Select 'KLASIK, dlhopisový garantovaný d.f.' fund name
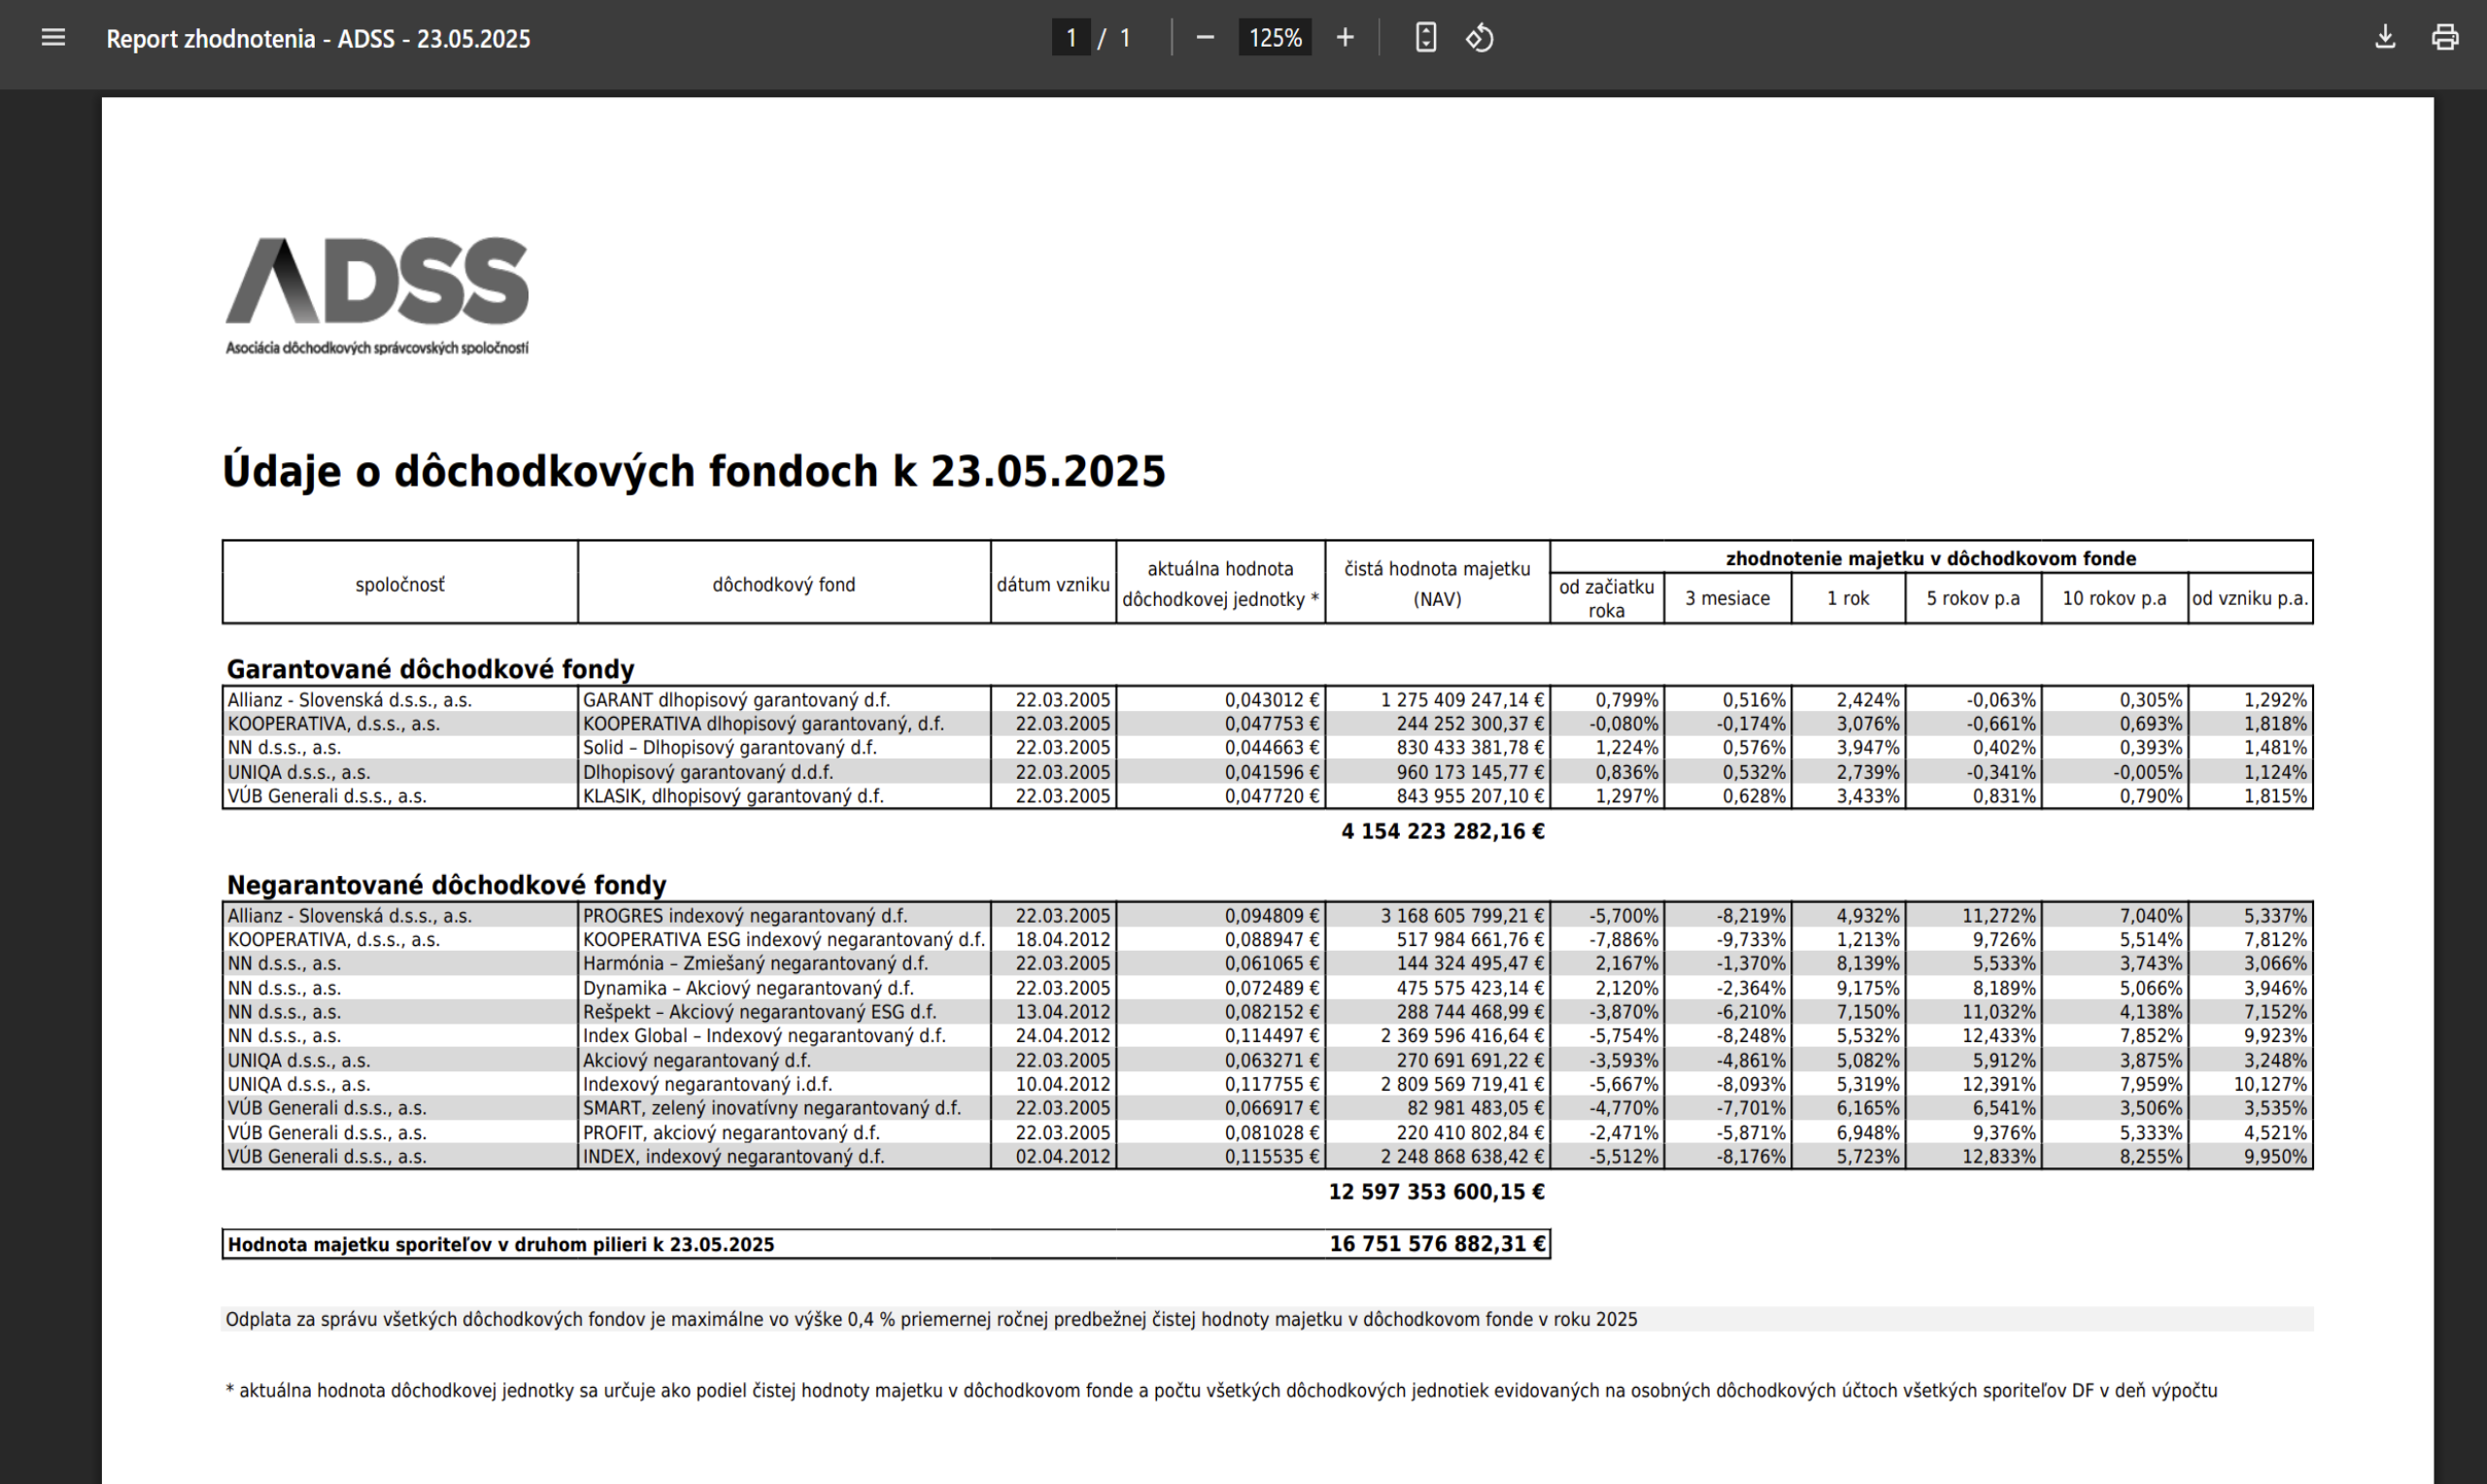The height and width of the screenshot is (1484, 2487). [x=733, y=796]
